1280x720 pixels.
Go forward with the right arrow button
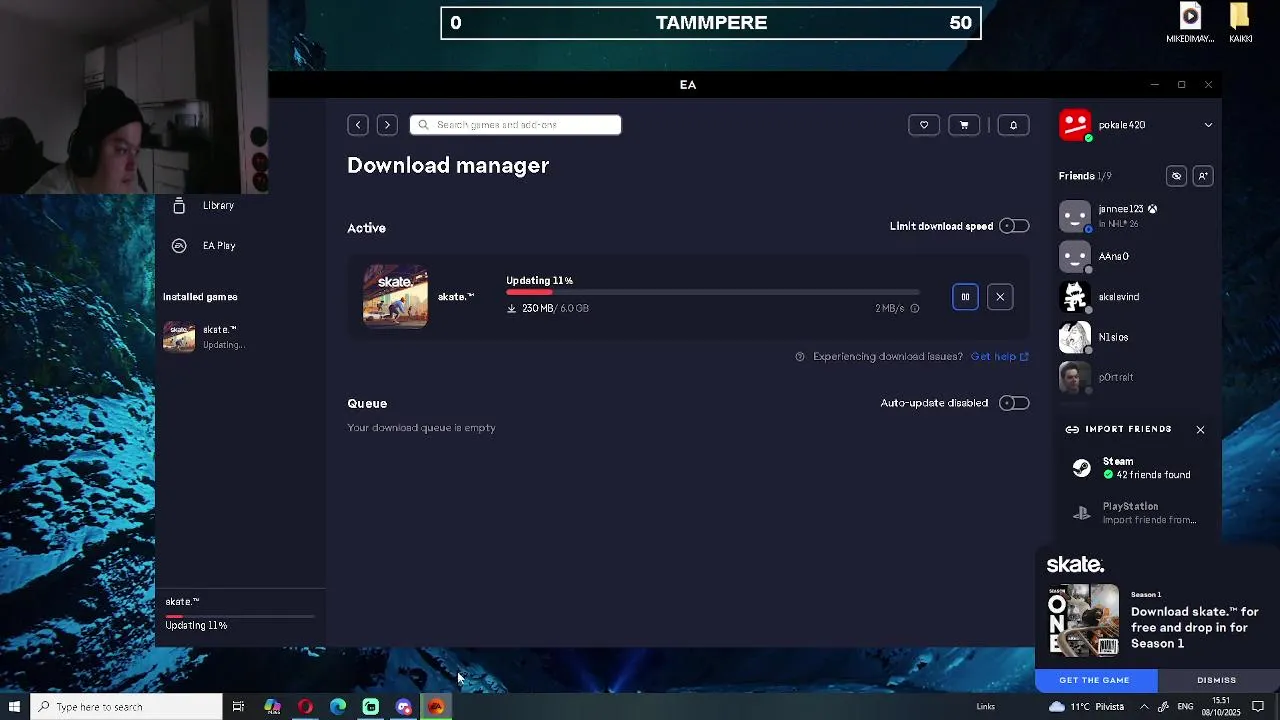coord(387,125)
